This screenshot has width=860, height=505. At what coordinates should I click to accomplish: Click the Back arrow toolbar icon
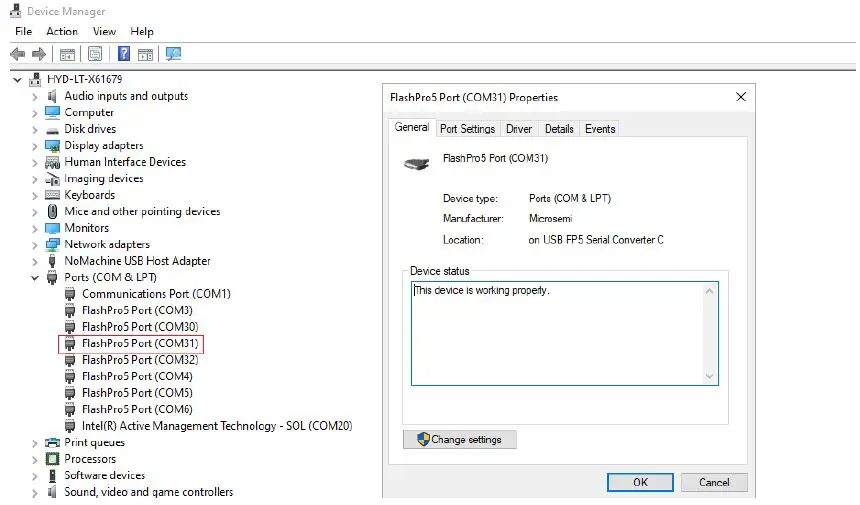click(x=18, y=54)
